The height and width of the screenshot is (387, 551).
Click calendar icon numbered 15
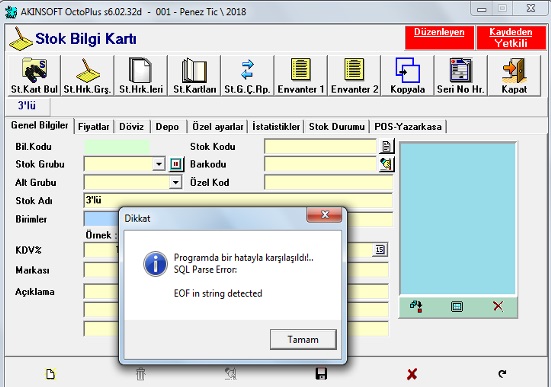[380, 250]
